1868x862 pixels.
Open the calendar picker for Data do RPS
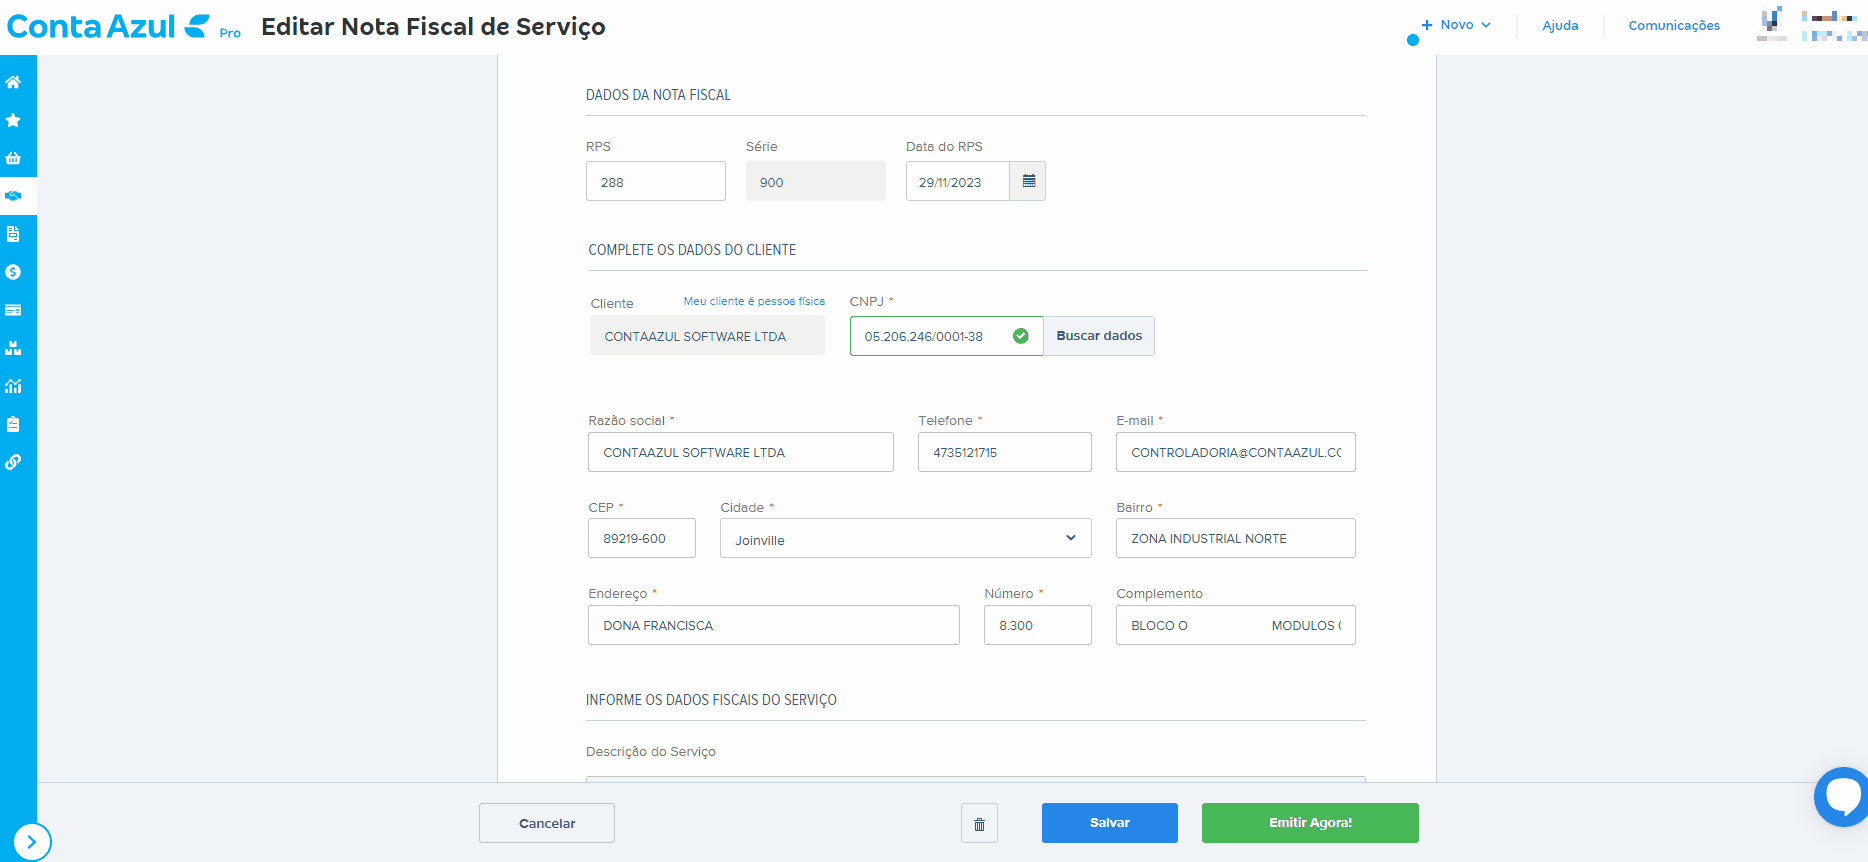tap(1028, 181)
